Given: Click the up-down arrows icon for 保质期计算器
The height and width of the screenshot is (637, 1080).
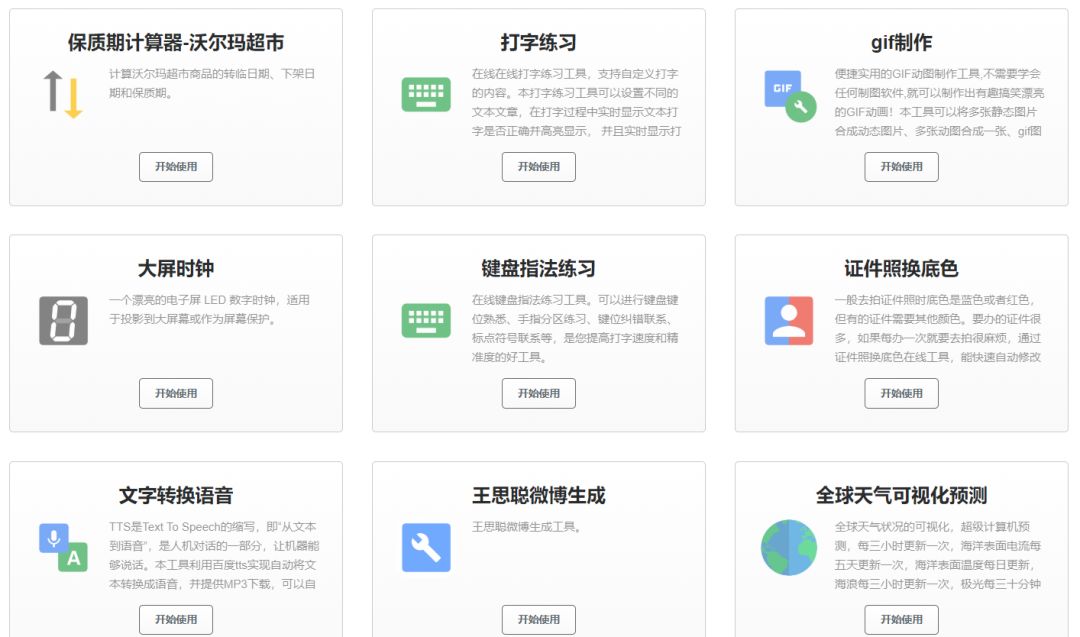Looking at the screenshot, I should 63,95.
